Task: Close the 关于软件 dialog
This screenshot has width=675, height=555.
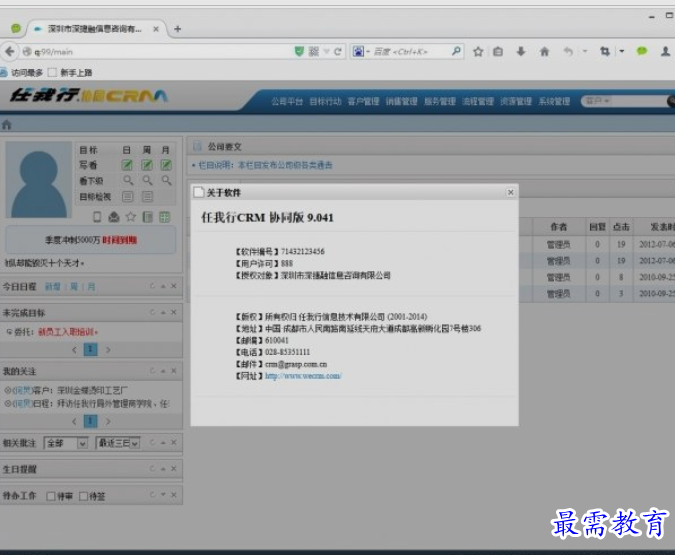Action: [511, 192]
